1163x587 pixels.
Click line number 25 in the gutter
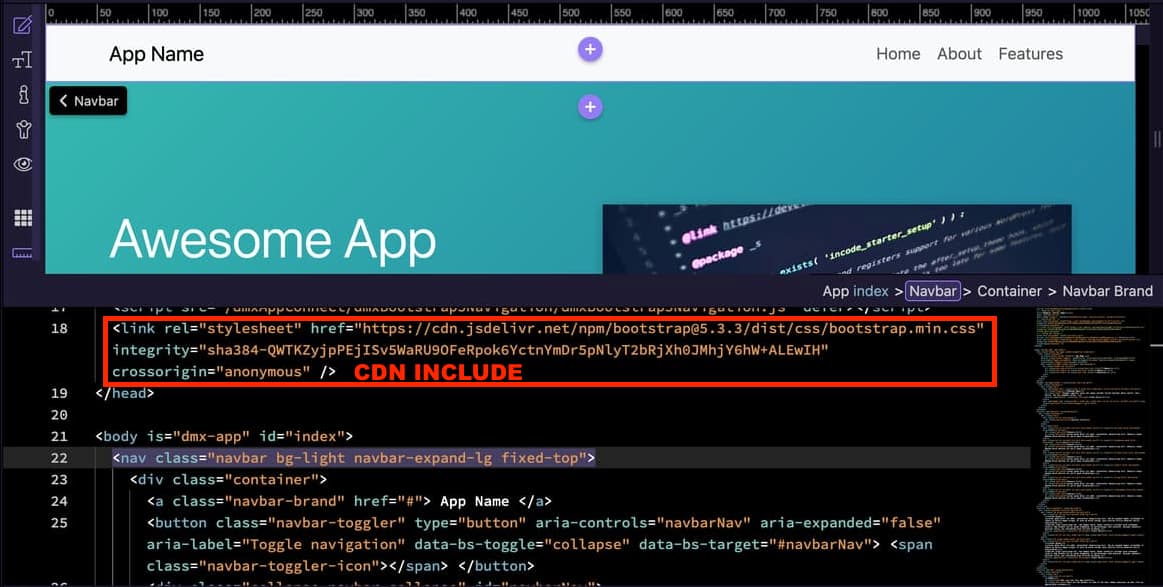pos(59,522)
